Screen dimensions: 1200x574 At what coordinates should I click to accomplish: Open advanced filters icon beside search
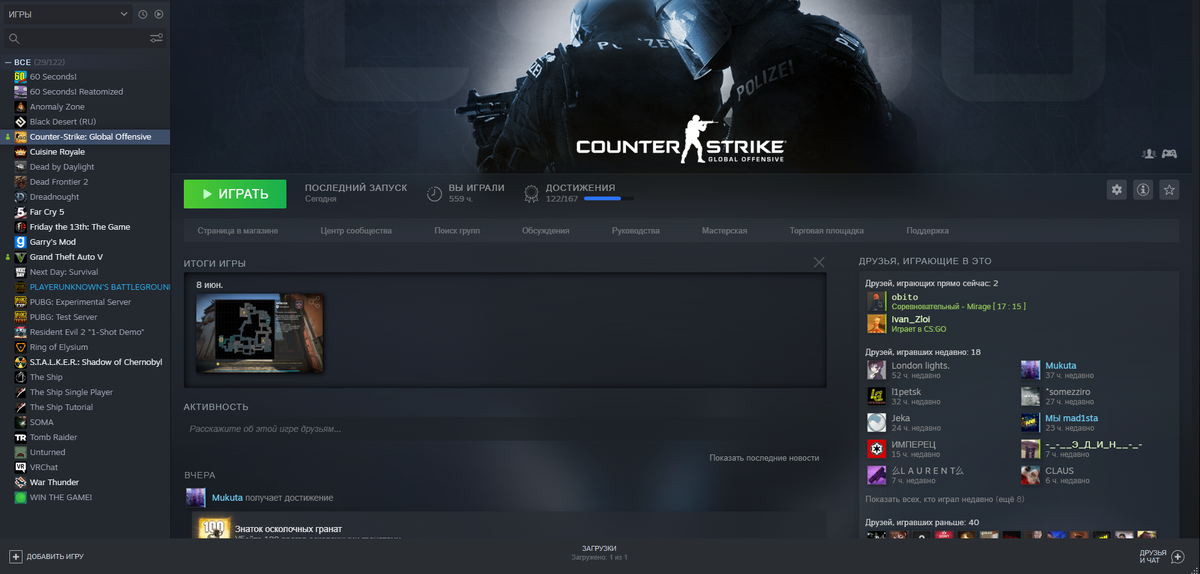[x=157, y=38]
